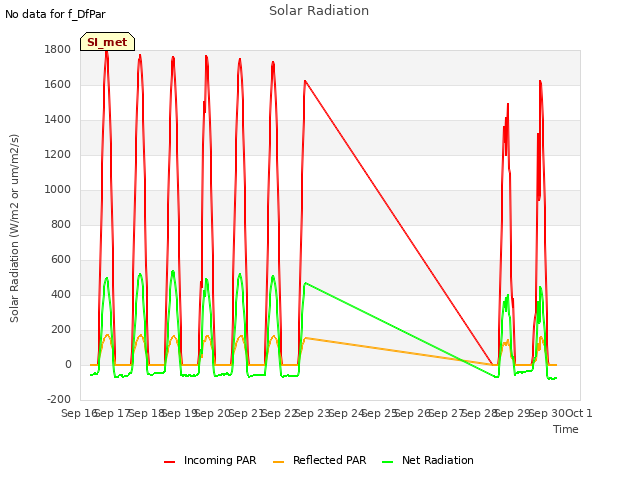Click the y-axis label Solar Radiation (W/m2 or um/m2/s)
Screen dimensions: 640x480
(x=14, y=228)
